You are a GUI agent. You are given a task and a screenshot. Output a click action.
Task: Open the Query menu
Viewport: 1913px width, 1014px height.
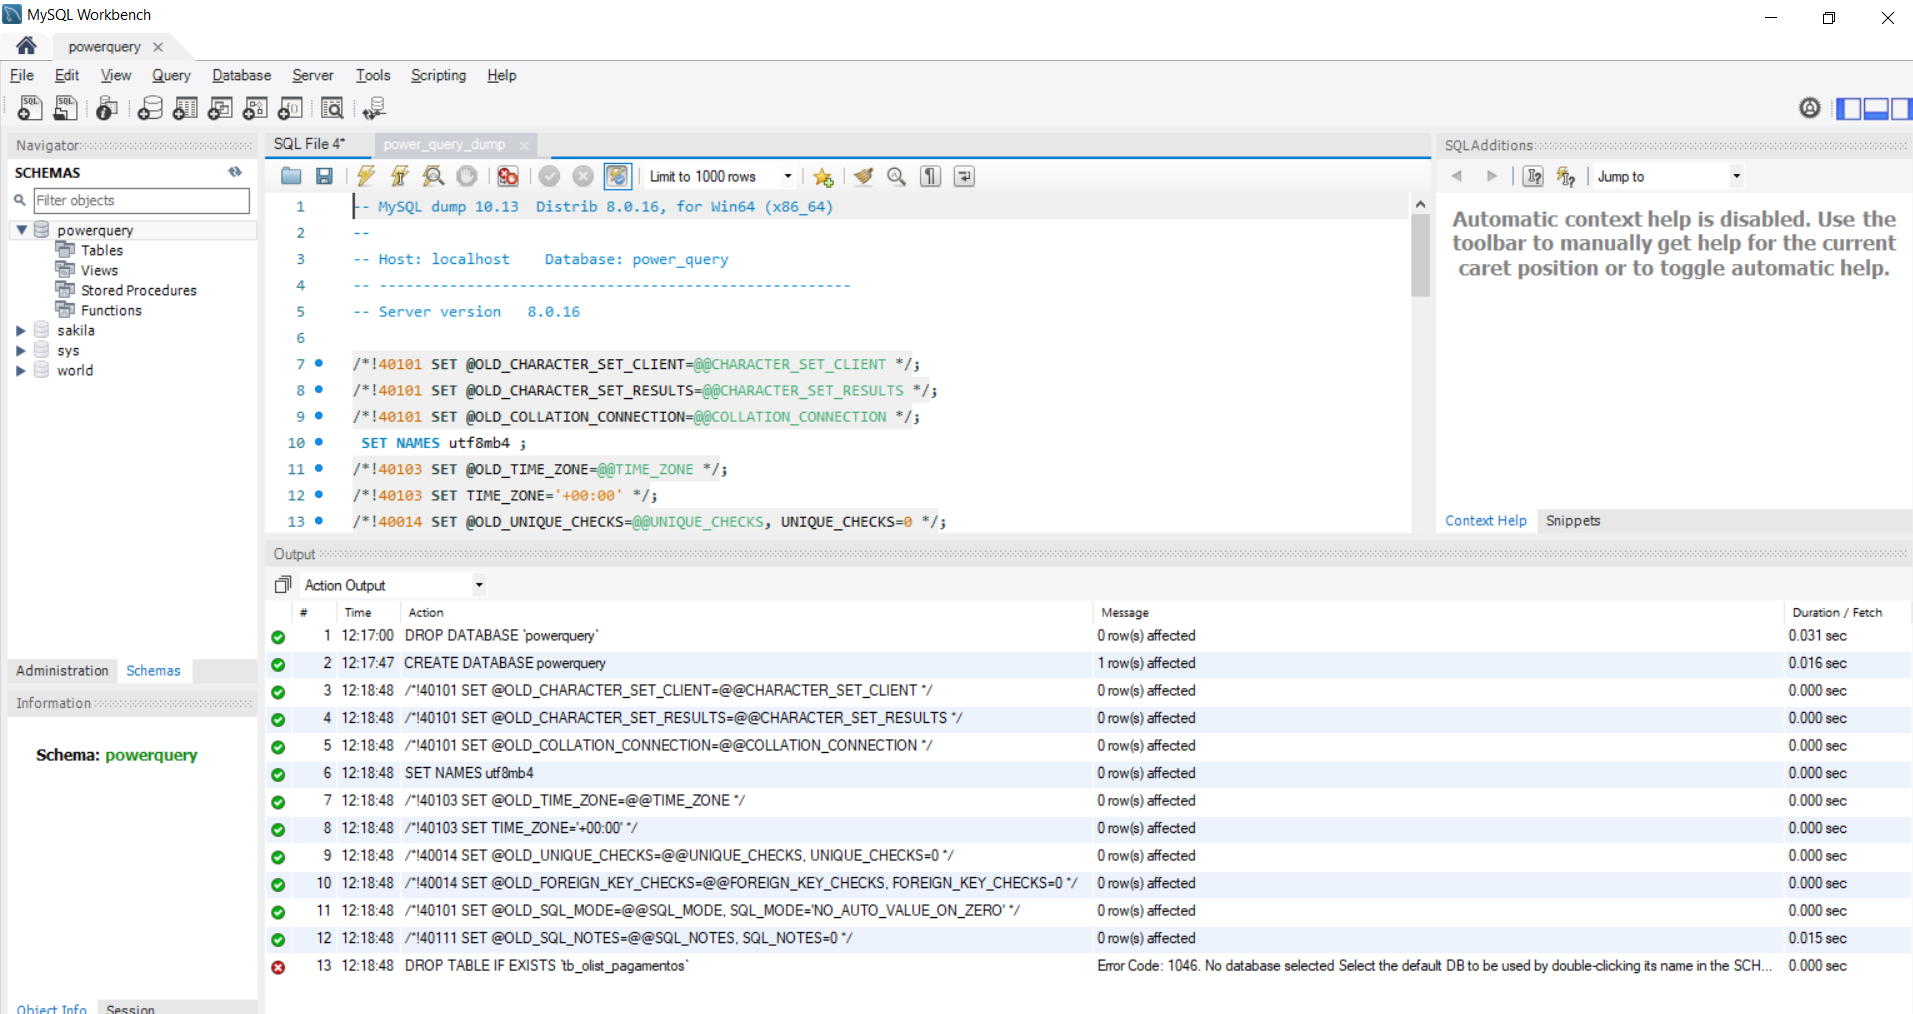click(x=171, y=75)
